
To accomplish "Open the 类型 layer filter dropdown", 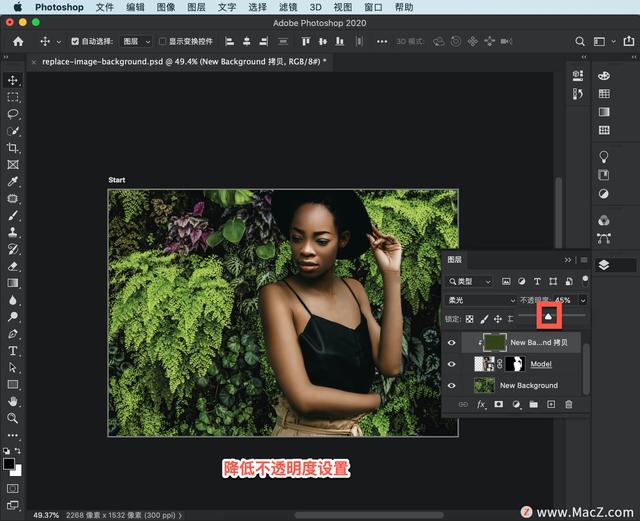I will point(469,281).
